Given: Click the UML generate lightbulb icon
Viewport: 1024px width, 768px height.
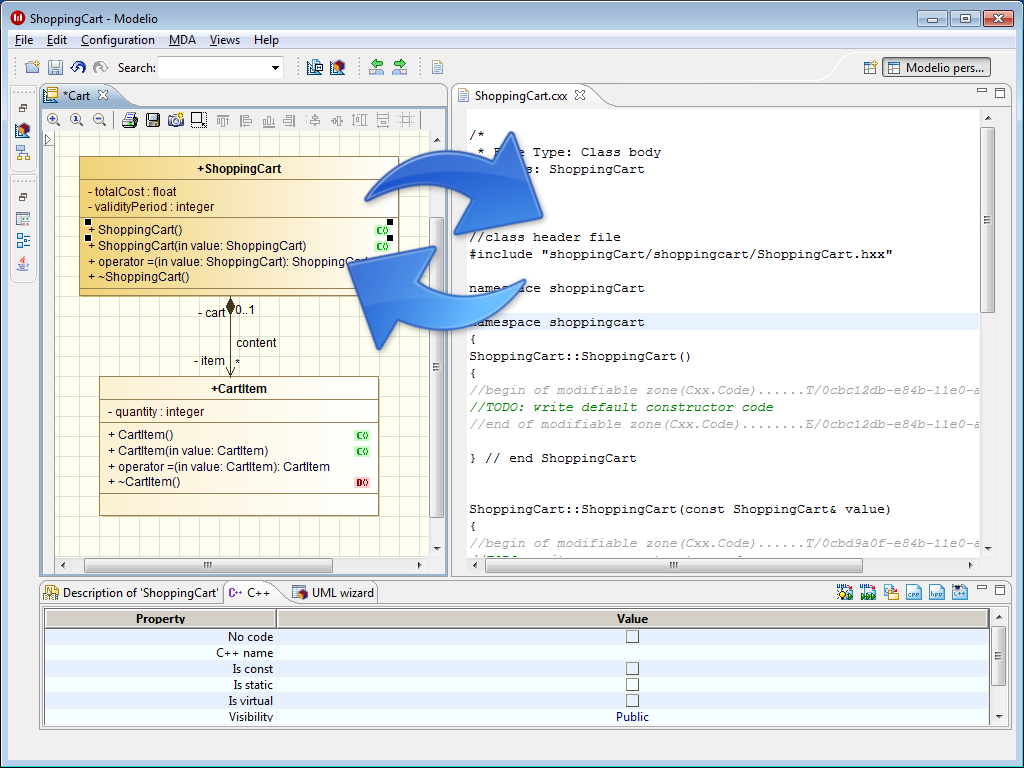Looking at the screenshot, I should coord(844,592).
